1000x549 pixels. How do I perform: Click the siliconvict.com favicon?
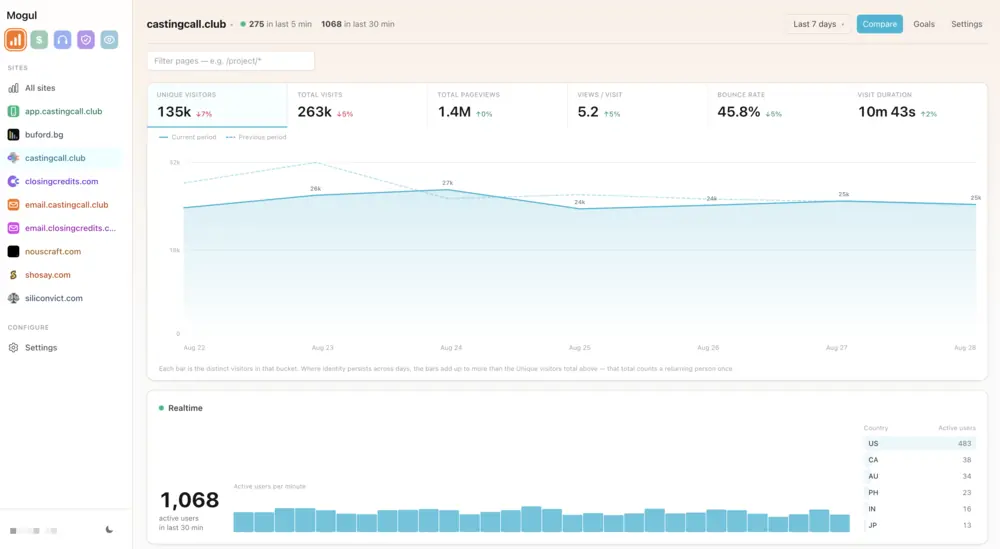[x=13, y=298]
